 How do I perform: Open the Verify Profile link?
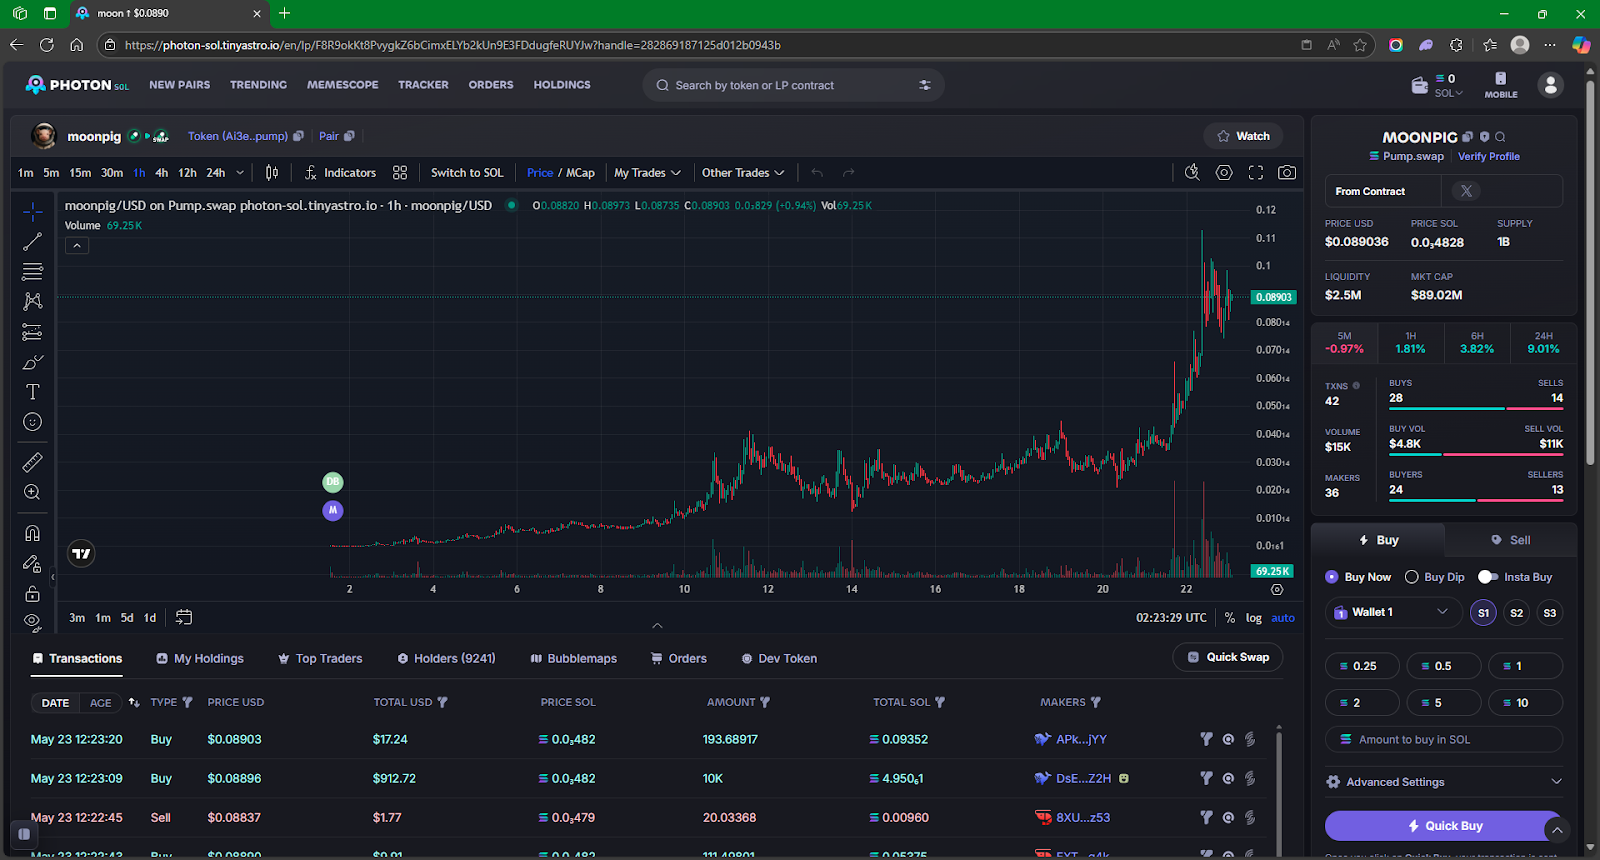click(1489, 156)
